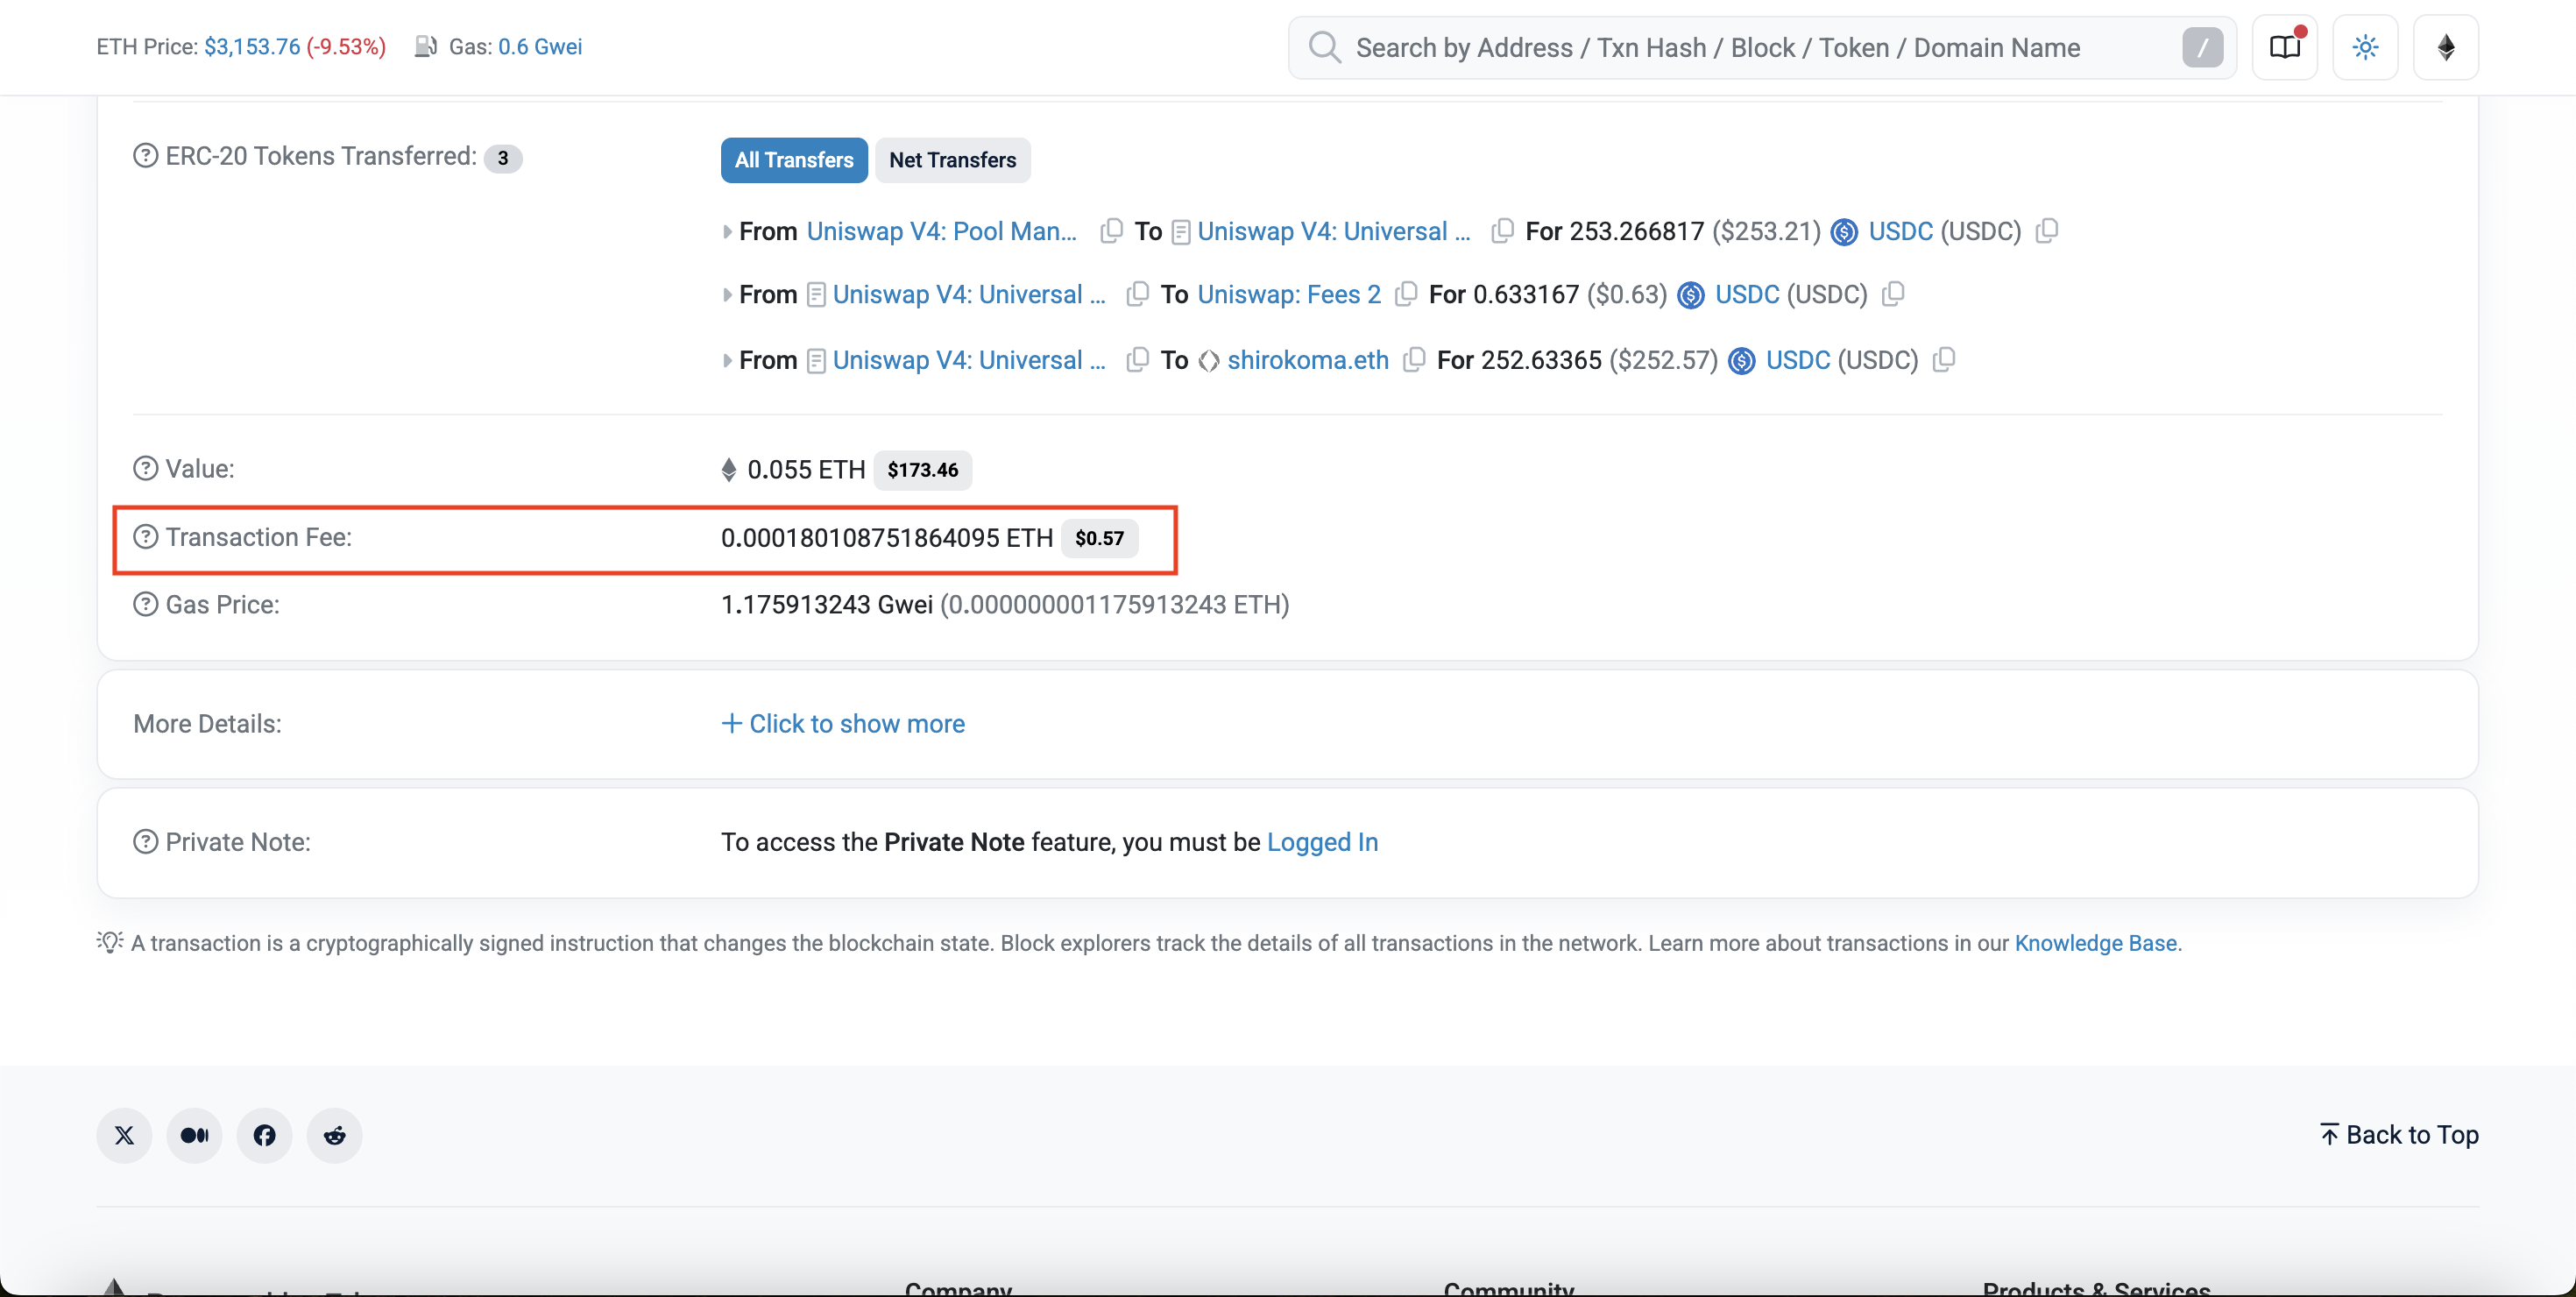The image size is (2576, 1297).
Task: Copy the Uniswap: Fees 2 address
Action: pos(1406,294)
